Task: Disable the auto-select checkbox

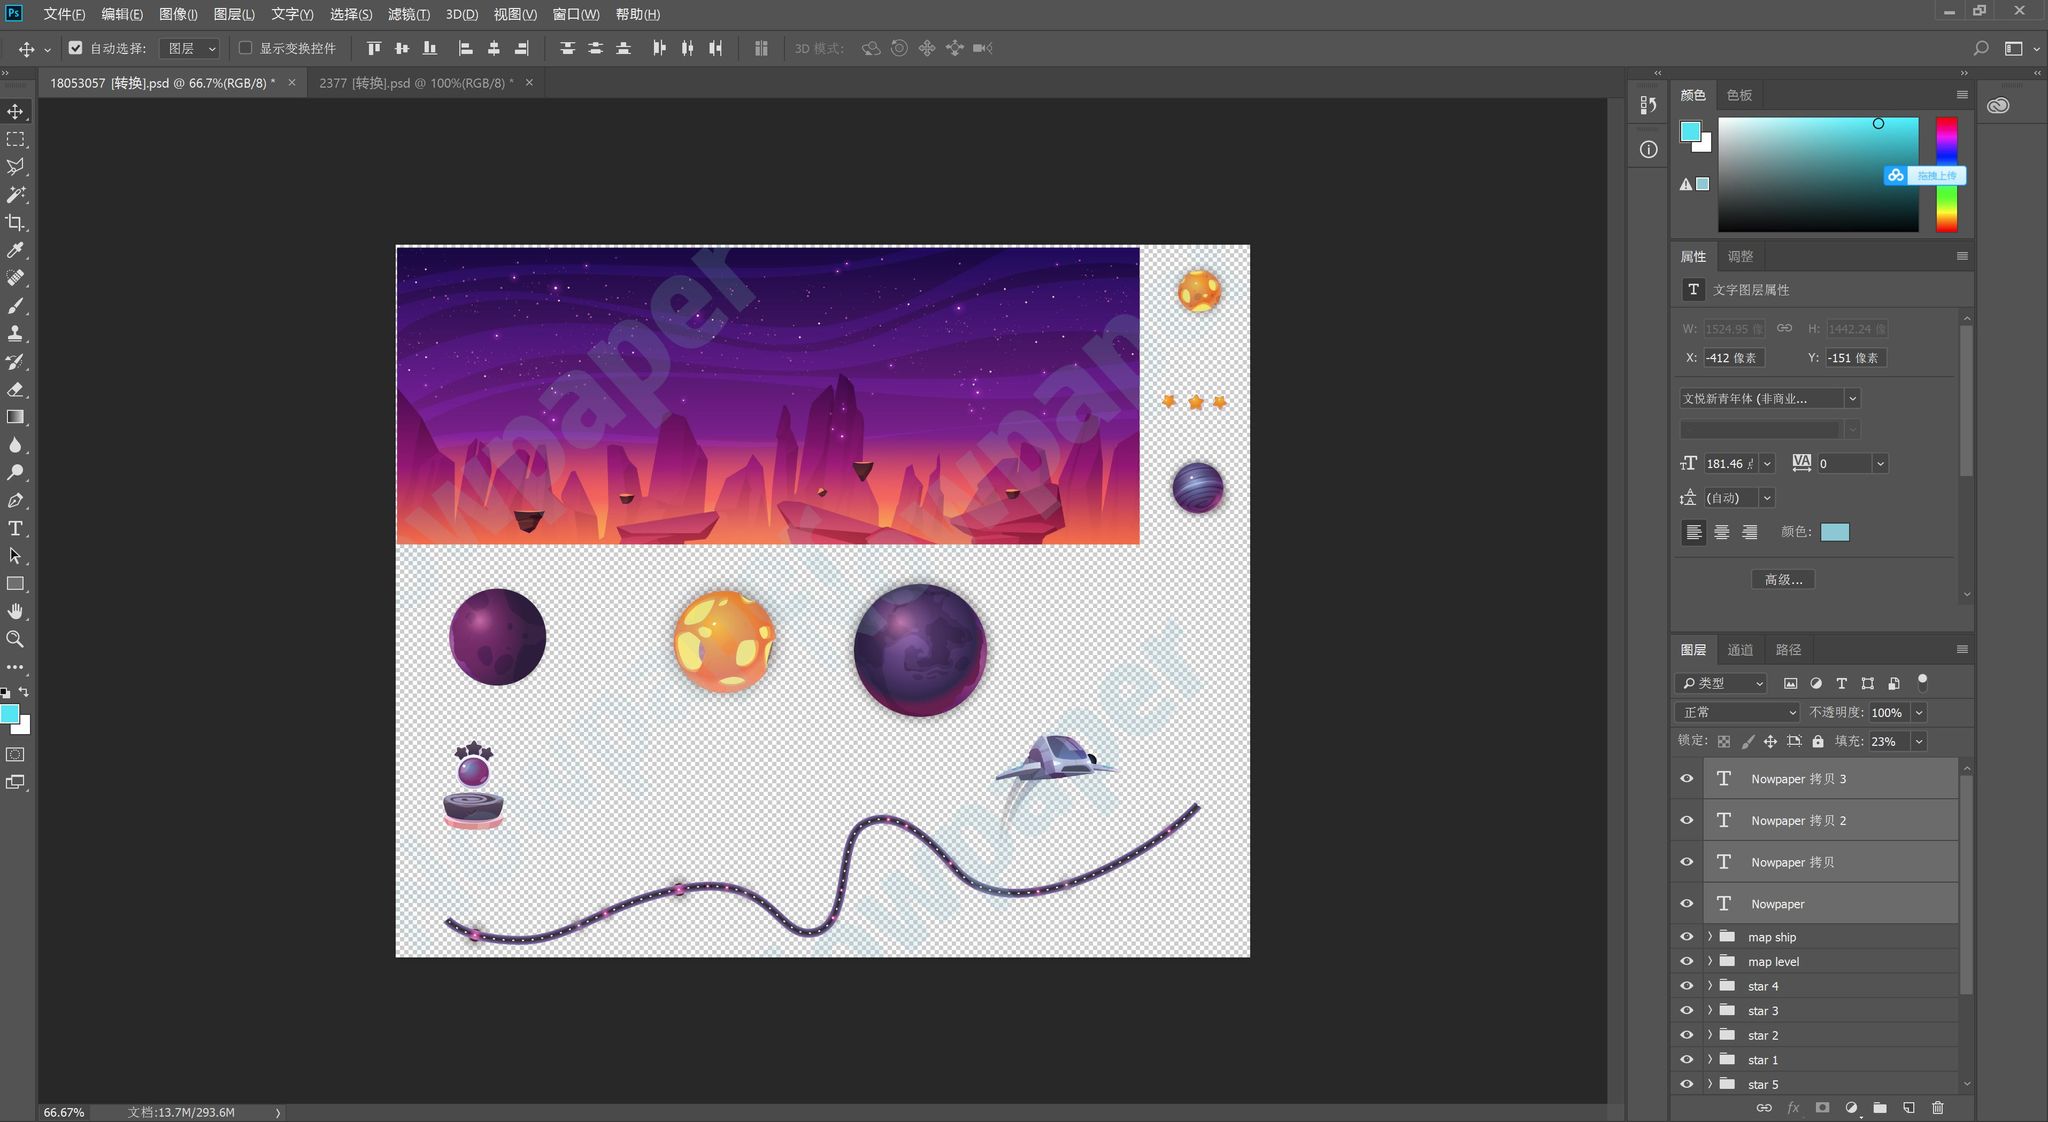Action: point(75,48)
